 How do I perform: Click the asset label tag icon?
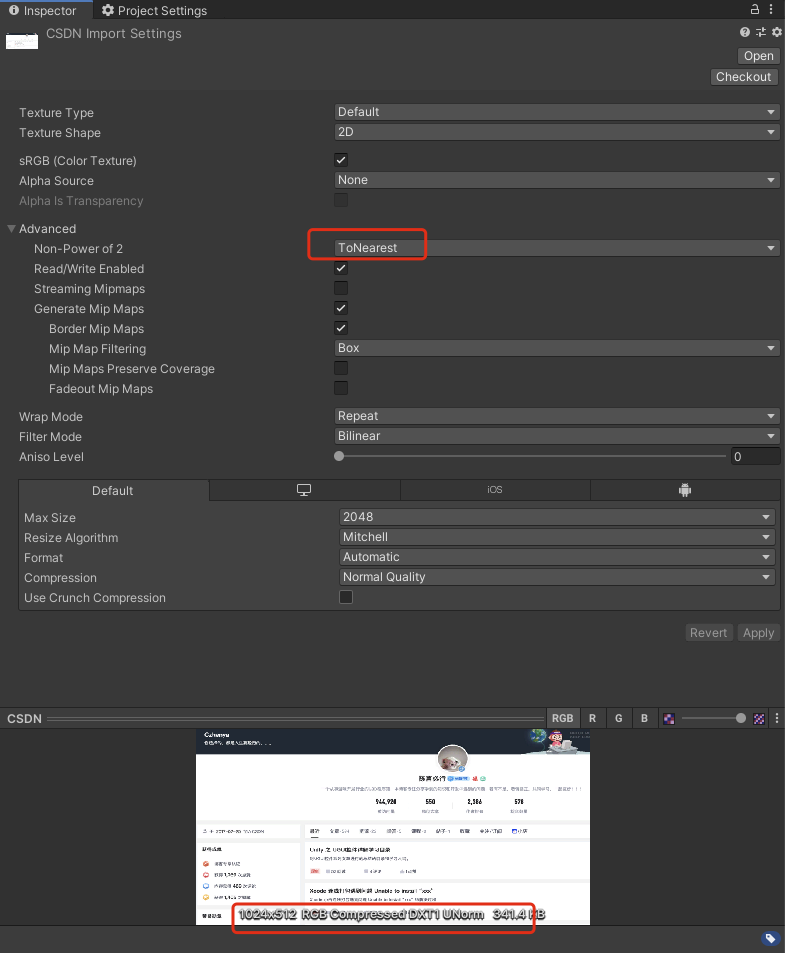coord(770,938)
